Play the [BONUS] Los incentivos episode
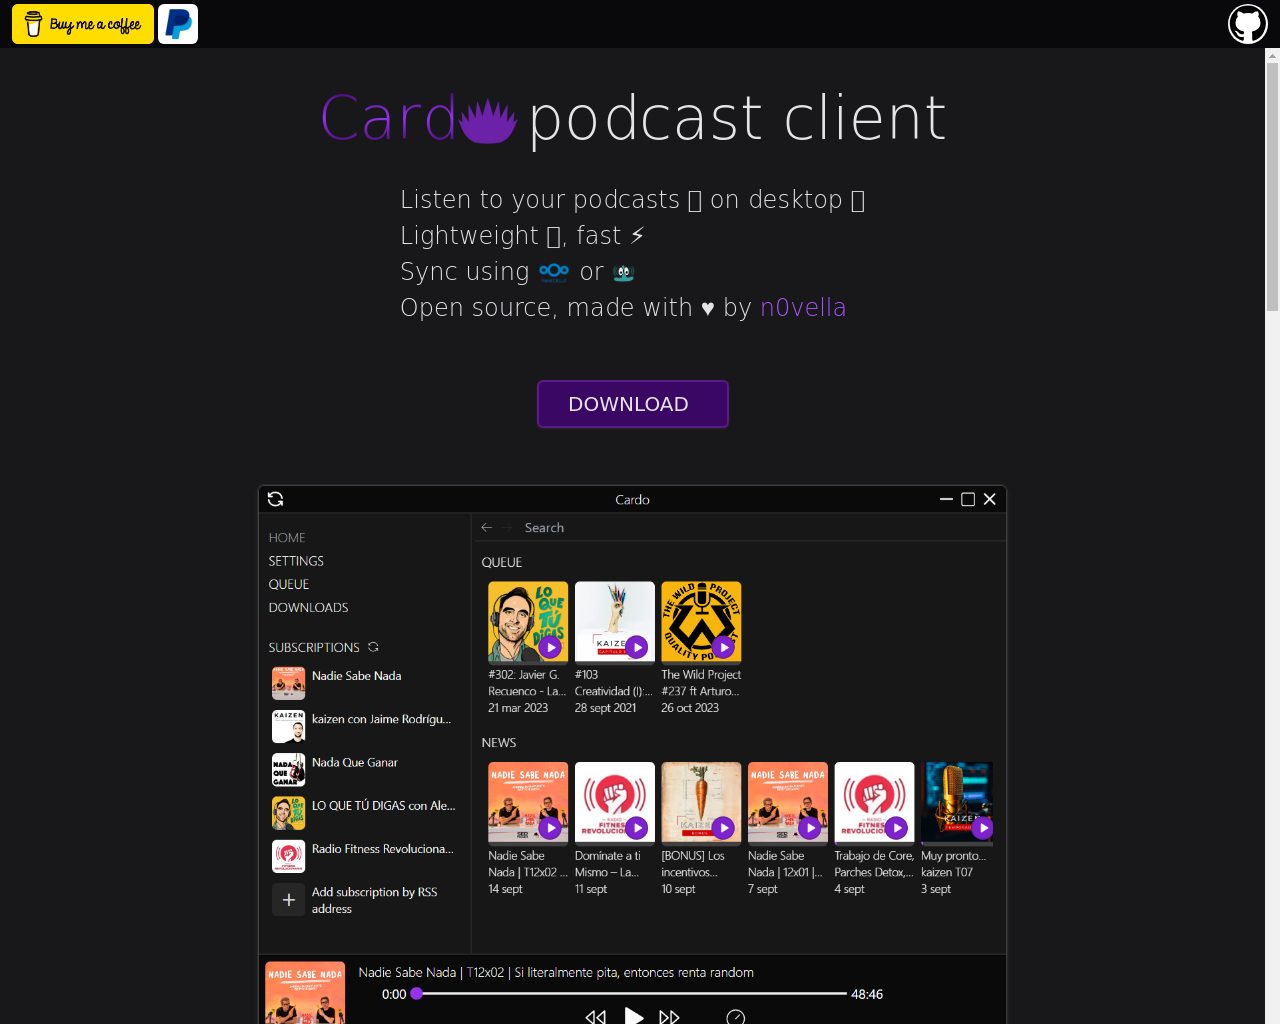The width and height of the screenshot is (1280, 1024). (x=724, y=828)
